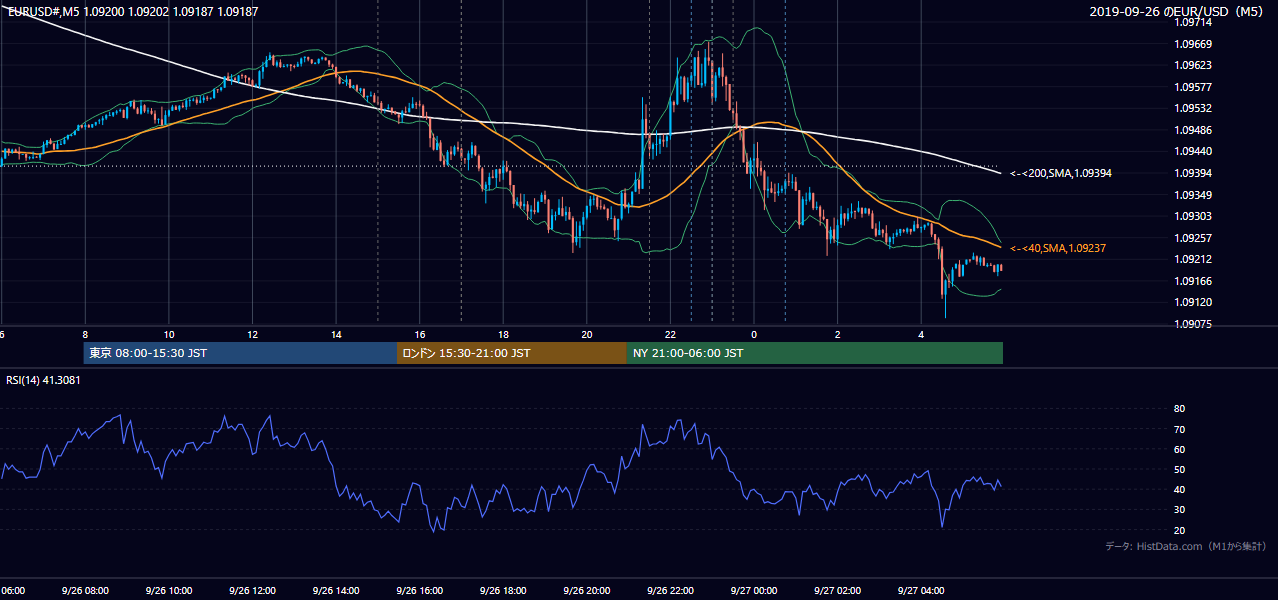Click the NY 21:00-06:00 JST session bar
The height and width of the screenshot is (600, 1278).
click(815, 353)
